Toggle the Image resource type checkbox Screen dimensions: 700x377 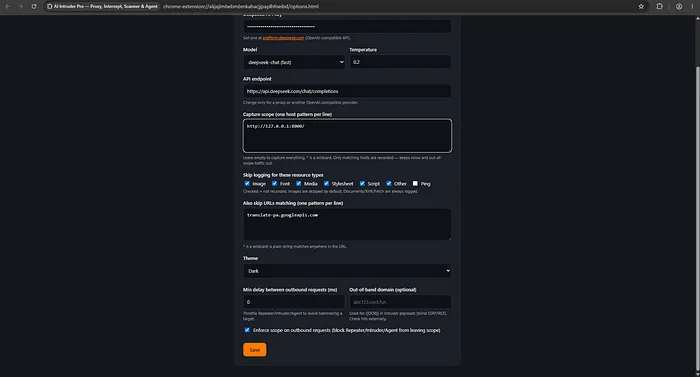[247, 184]
